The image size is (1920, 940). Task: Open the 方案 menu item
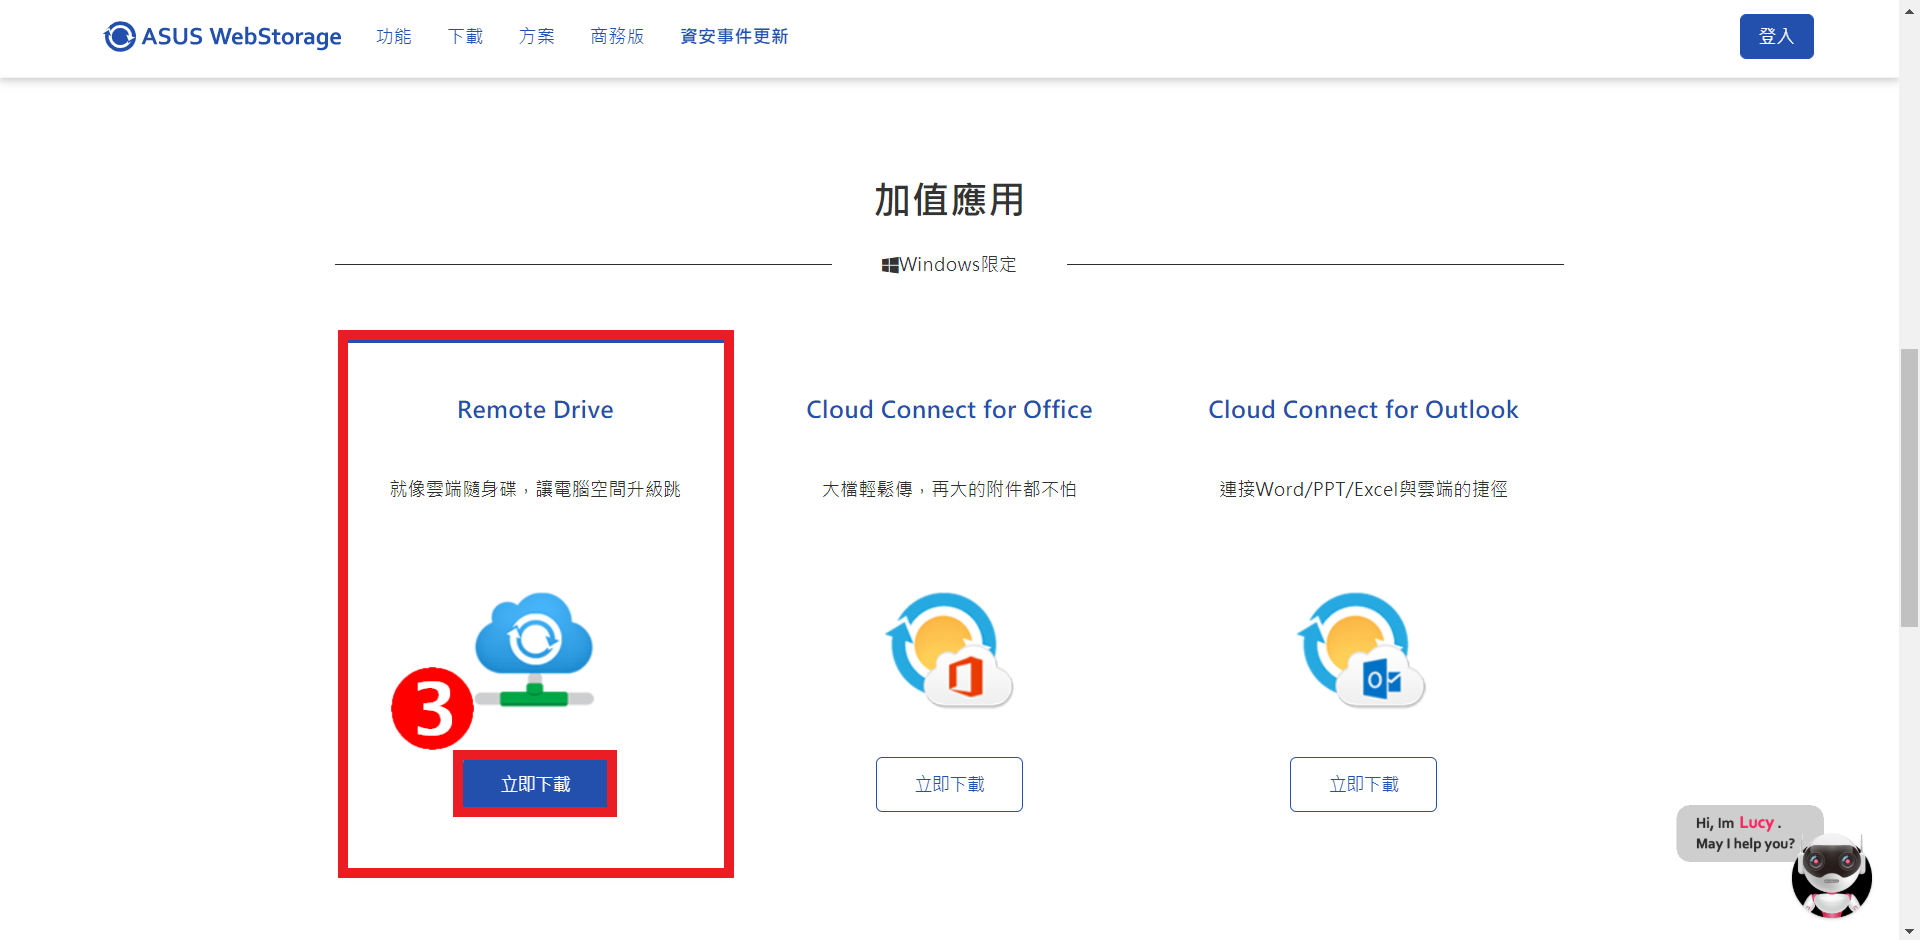point(537,37)
